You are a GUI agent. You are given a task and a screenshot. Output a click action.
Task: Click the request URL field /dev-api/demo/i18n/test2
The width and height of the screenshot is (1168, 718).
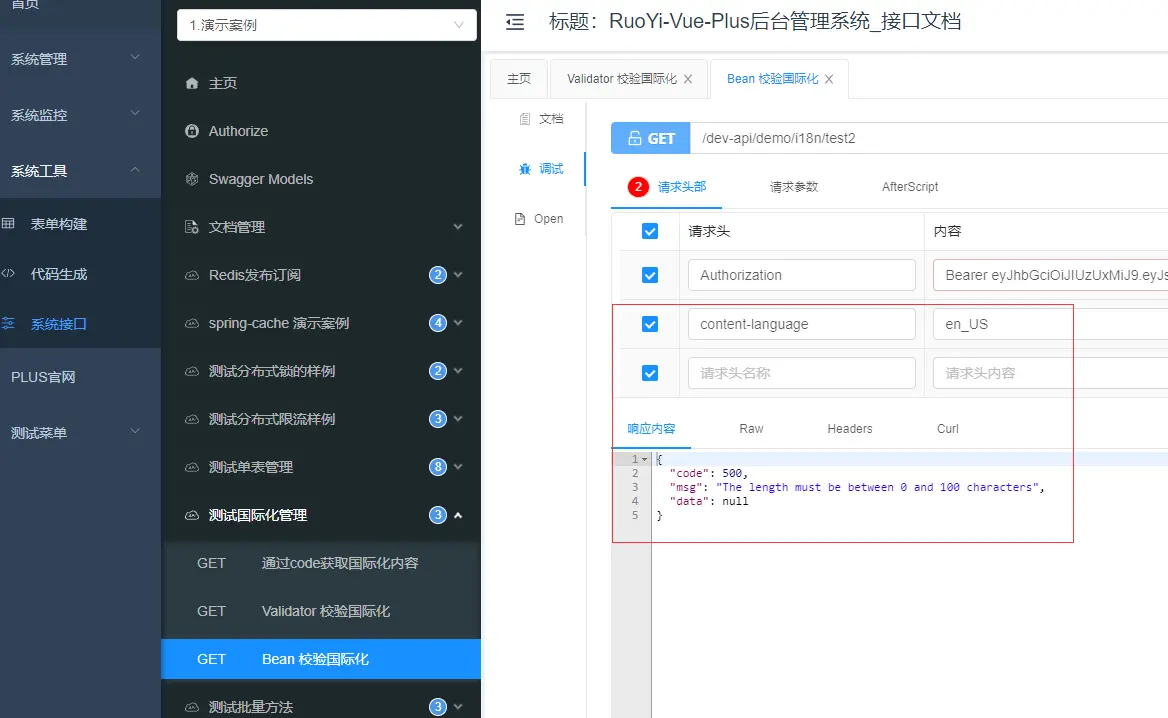[929, 139]
